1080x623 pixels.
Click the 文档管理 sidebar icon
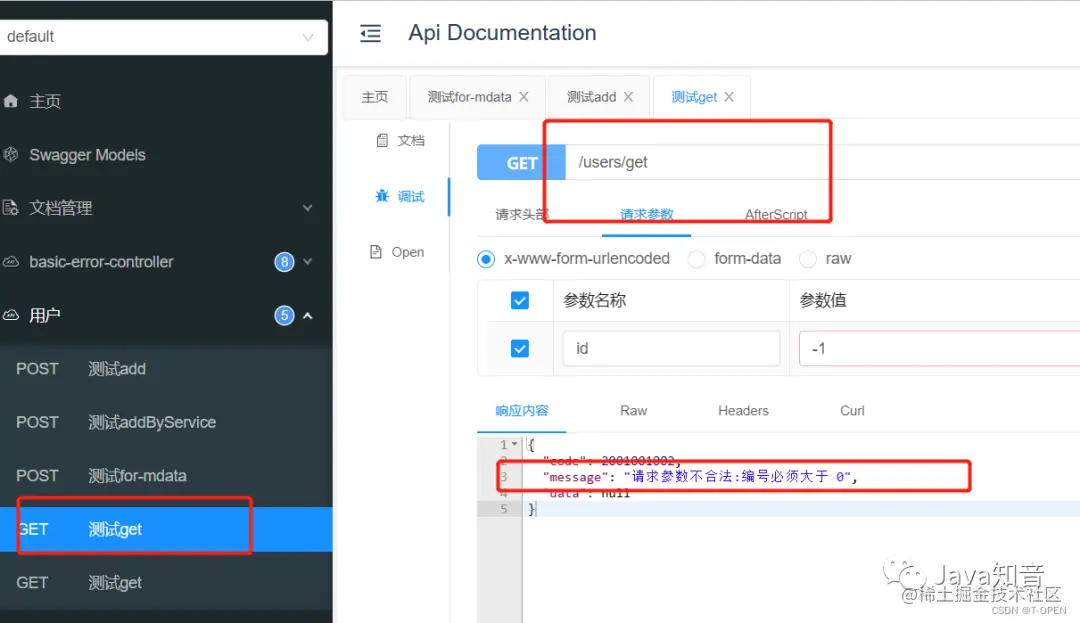pyautogui.click(x=10, y=208)
